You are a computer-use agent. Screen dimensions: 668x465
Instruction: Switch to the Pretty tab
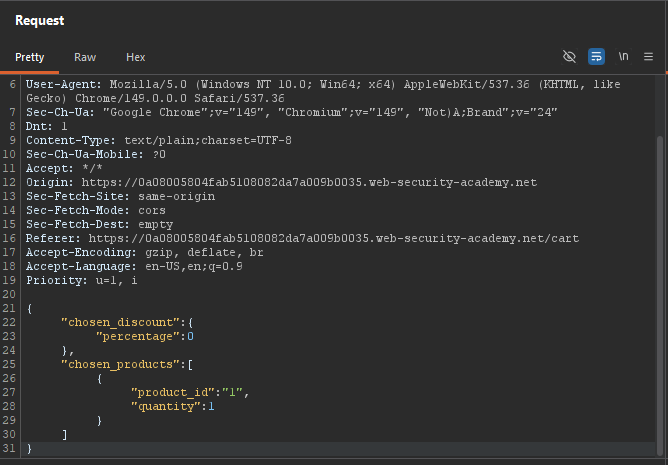(29, 57)
